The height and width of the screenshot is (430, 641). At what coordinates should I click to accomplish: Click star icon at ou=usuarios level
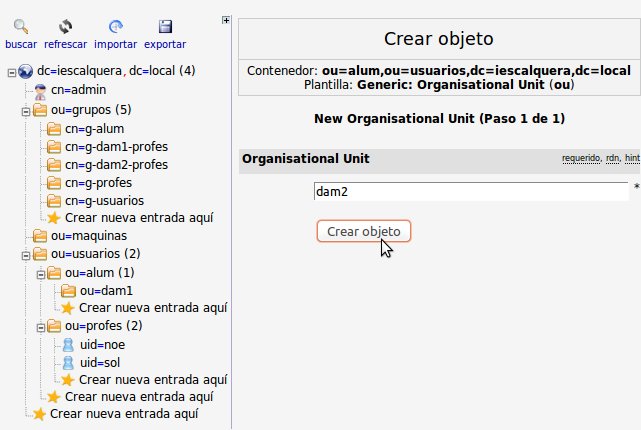pyautogui.click(x=54, y=397)
